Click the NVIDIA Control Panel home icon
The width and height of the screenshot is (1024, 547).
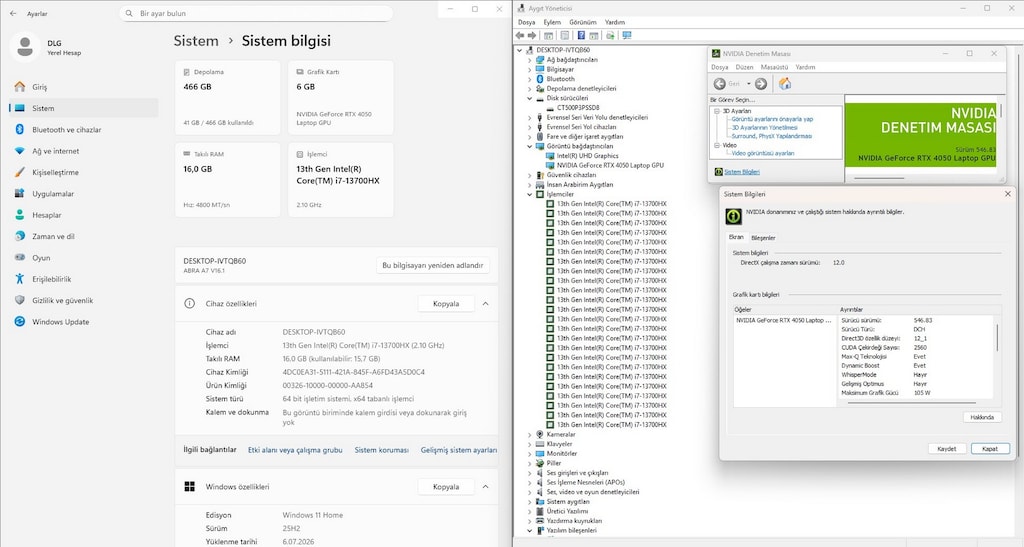point(785,84)
